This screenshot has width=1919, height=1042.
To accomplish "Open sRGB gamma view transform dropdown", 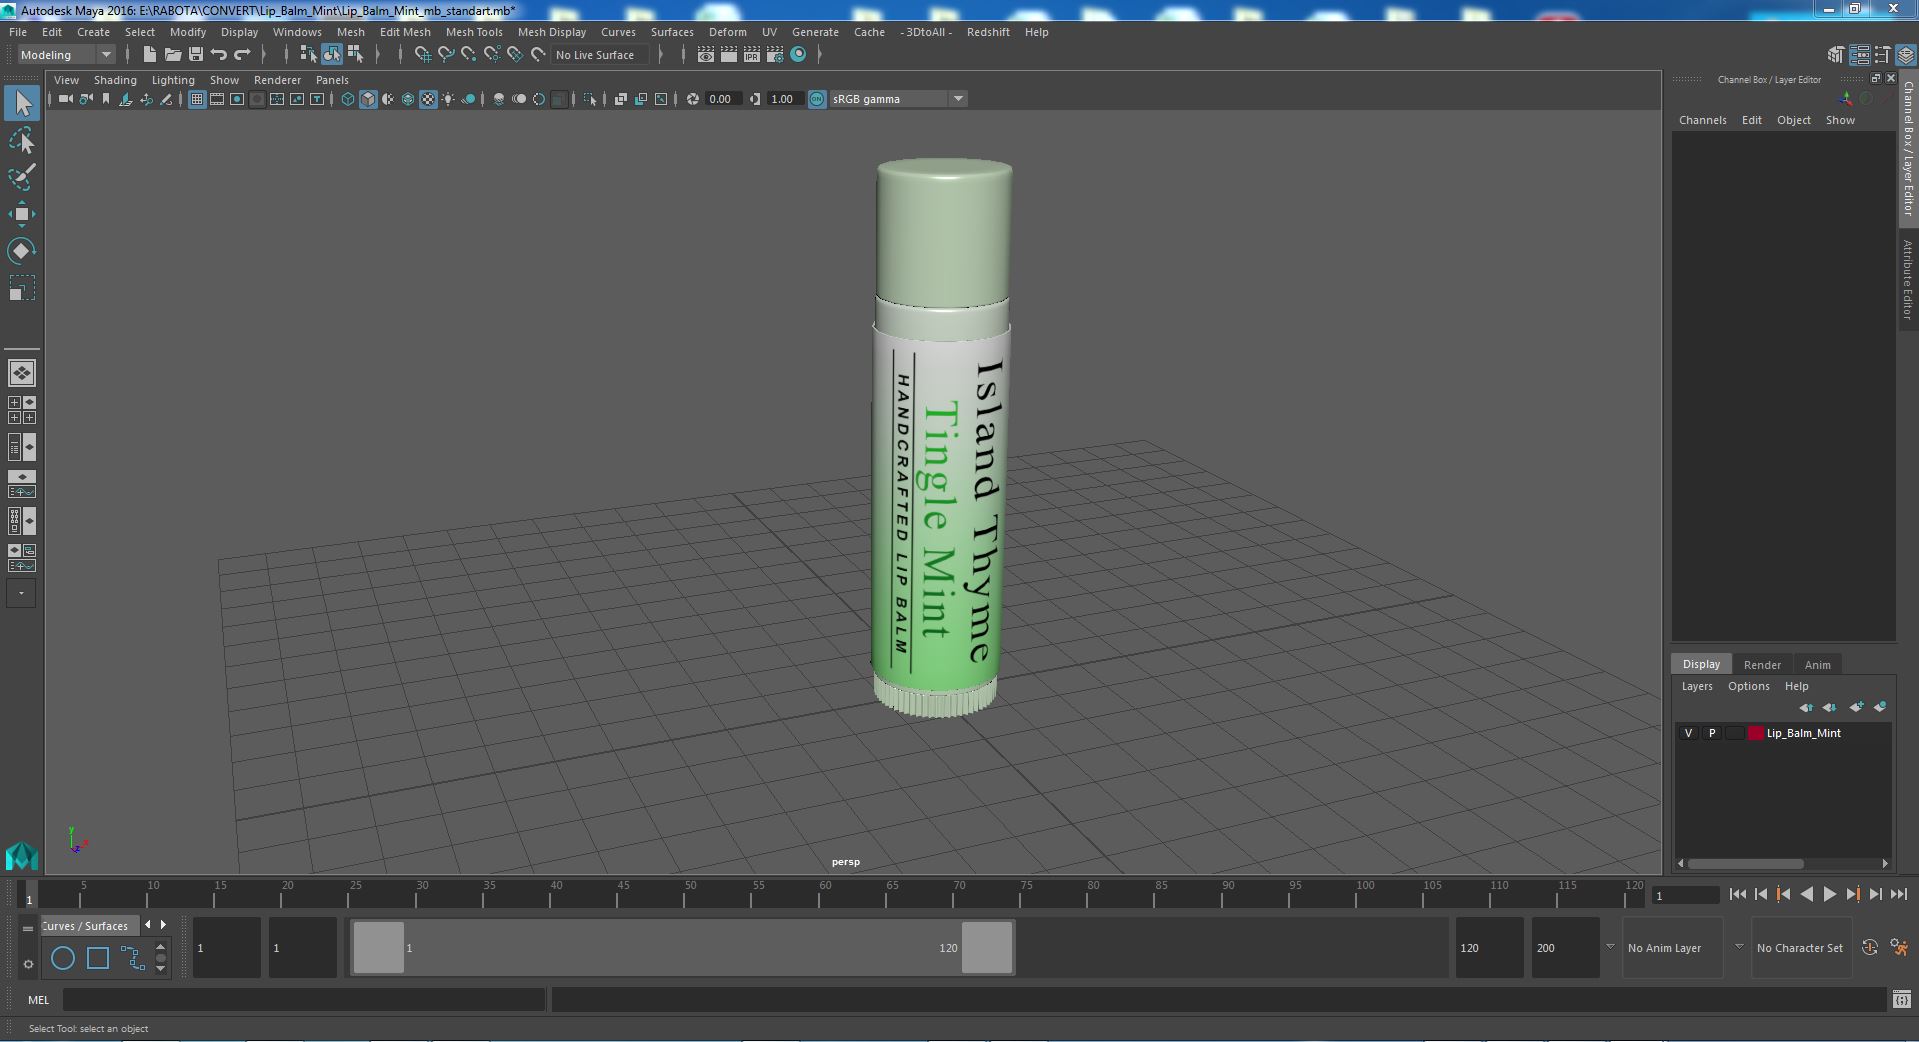I will [898, 98].
